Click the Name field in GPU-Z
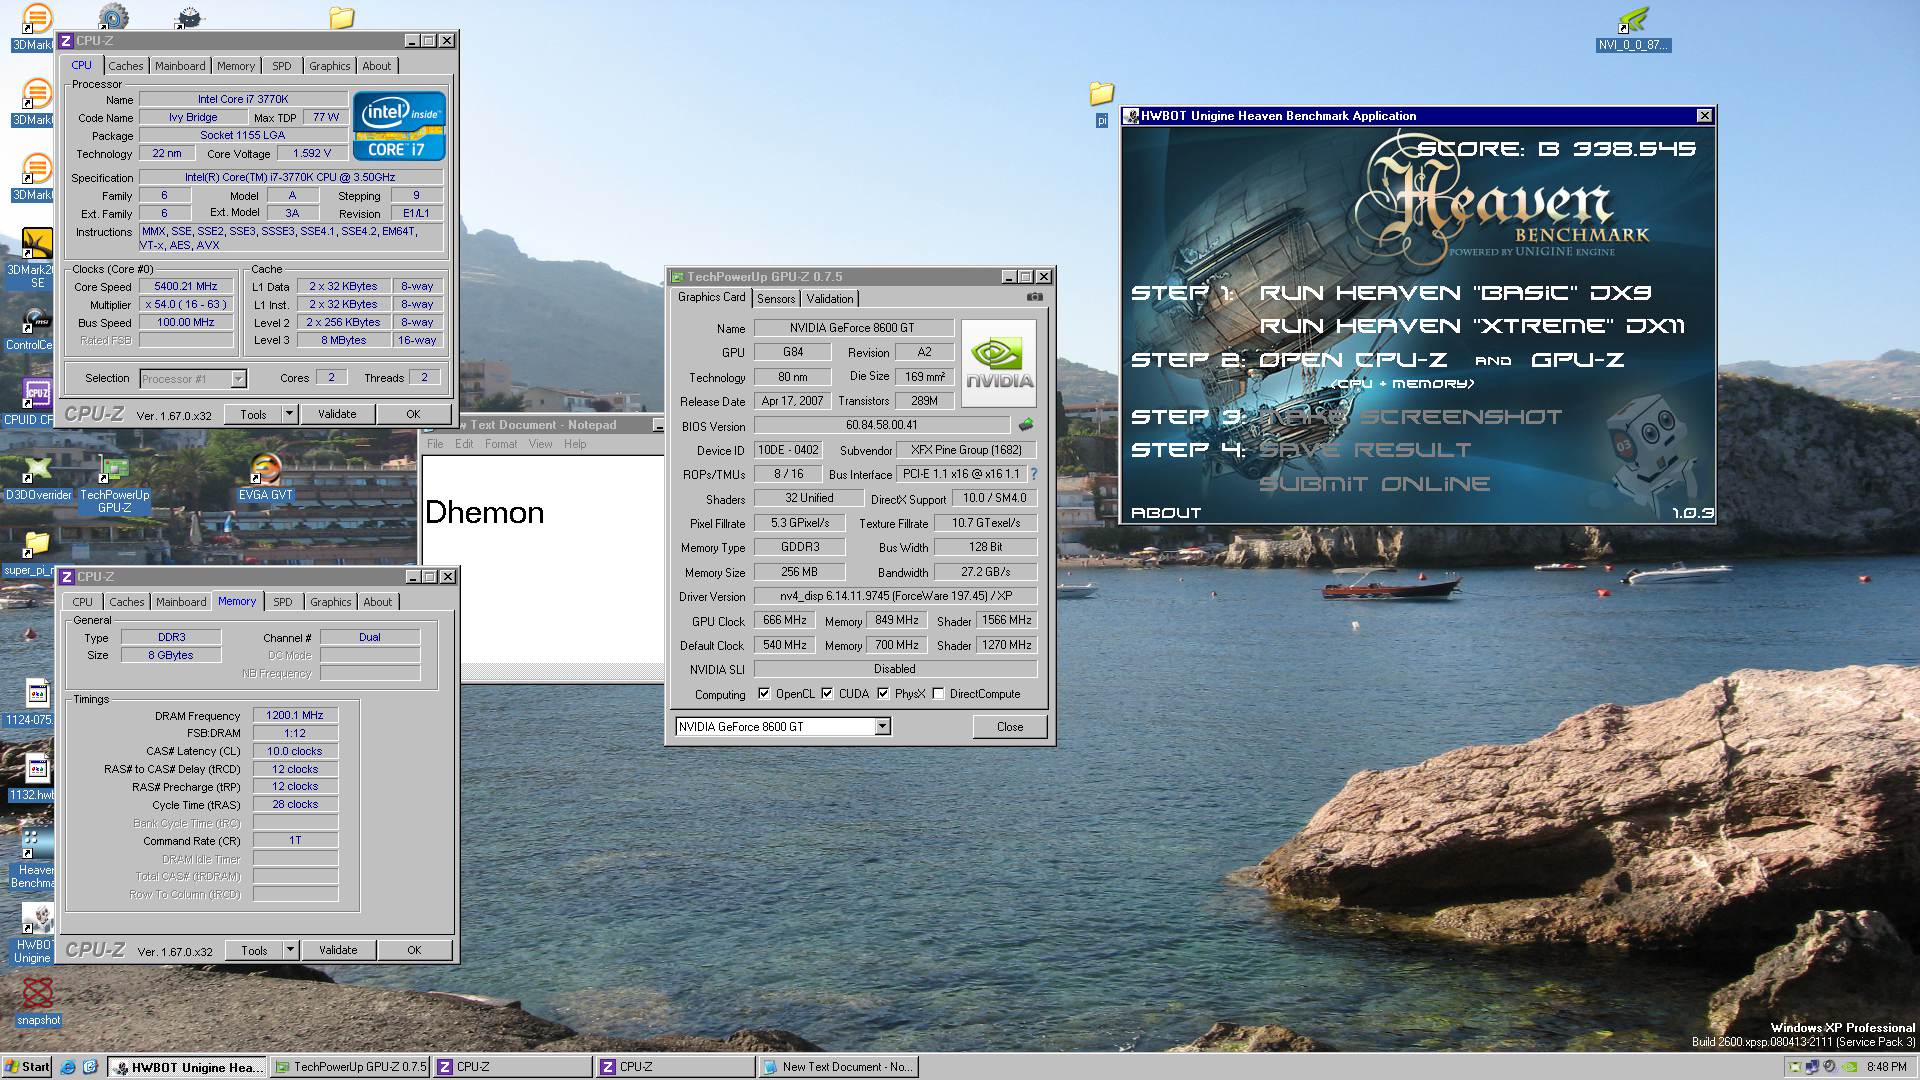The height and width of the screenshot is (1080, 1920). click(x=853, y=328)
